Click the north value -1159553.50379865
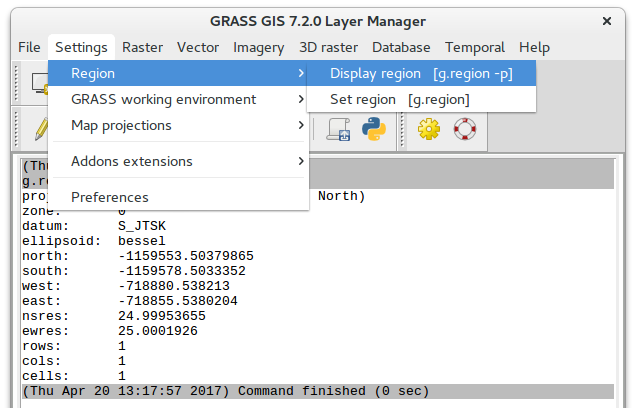Image resolution: width=640 pixels, height=408 pixels. [x=186, y=256]
